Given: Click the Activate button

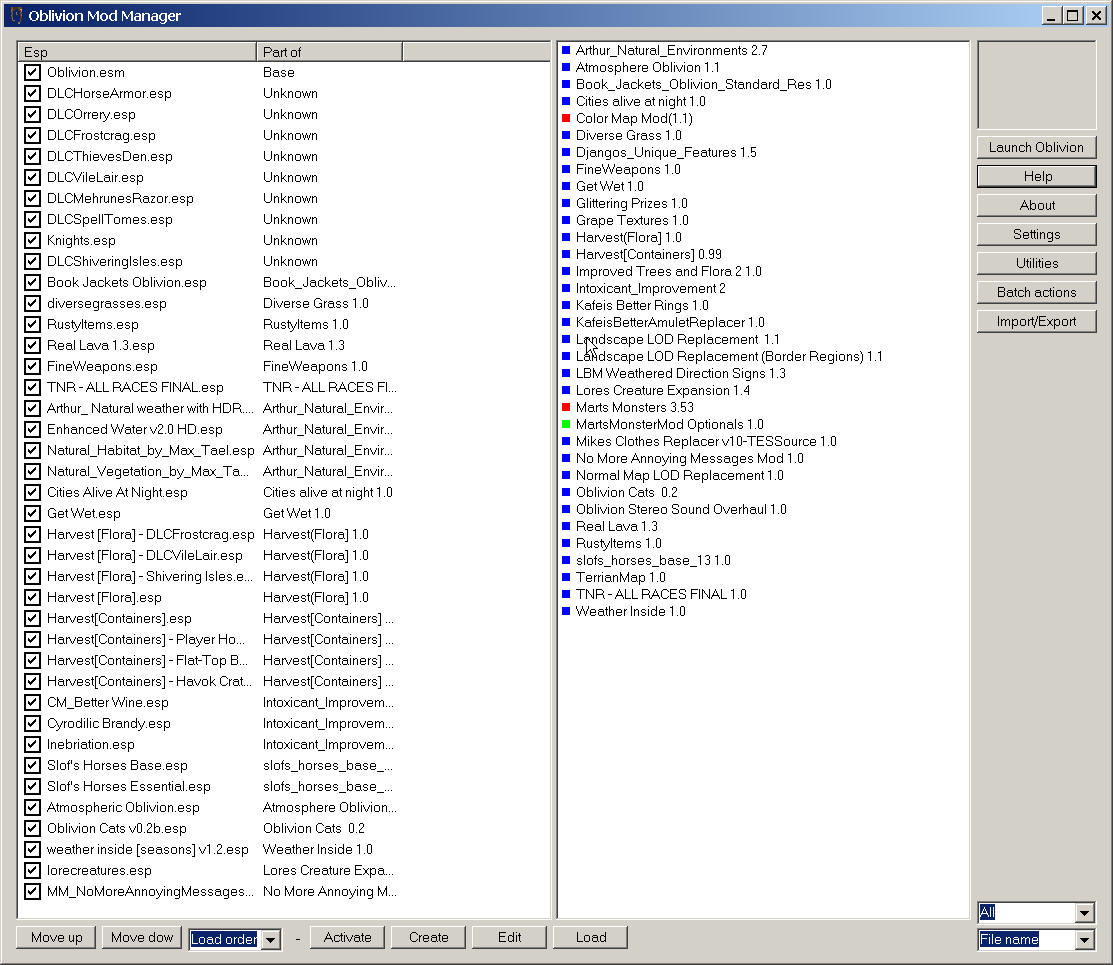Looking at the screenshot, I should coord(347,937).
